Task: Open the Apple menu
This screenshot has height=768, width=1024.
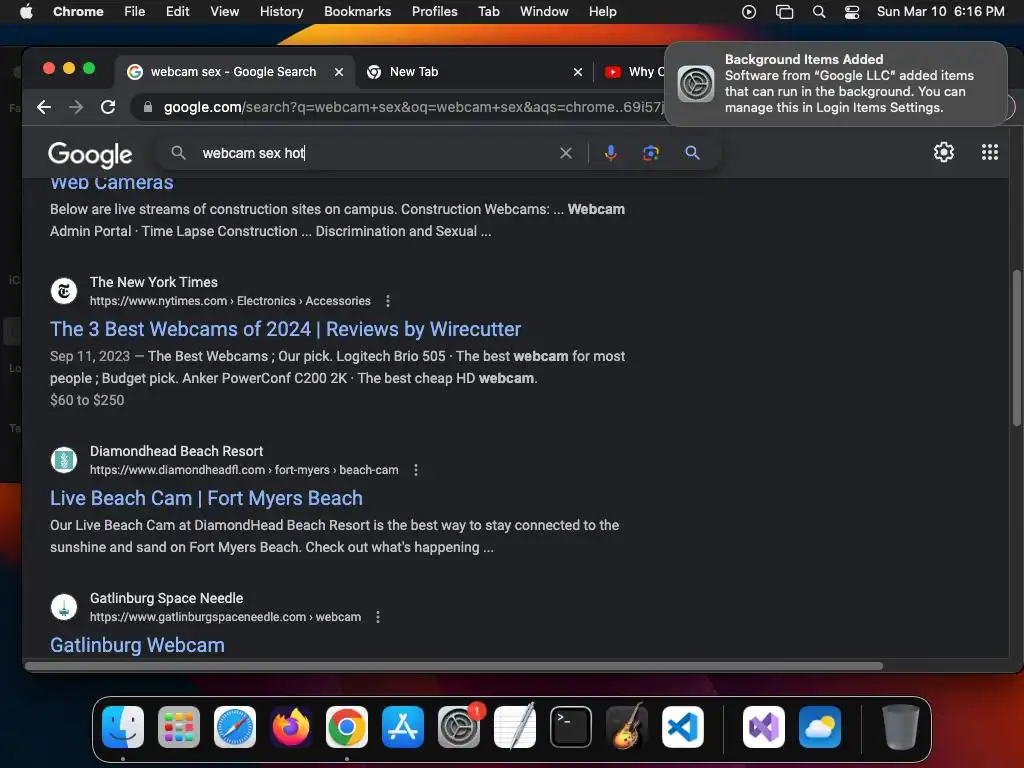Action: click(x=26, y=12)
